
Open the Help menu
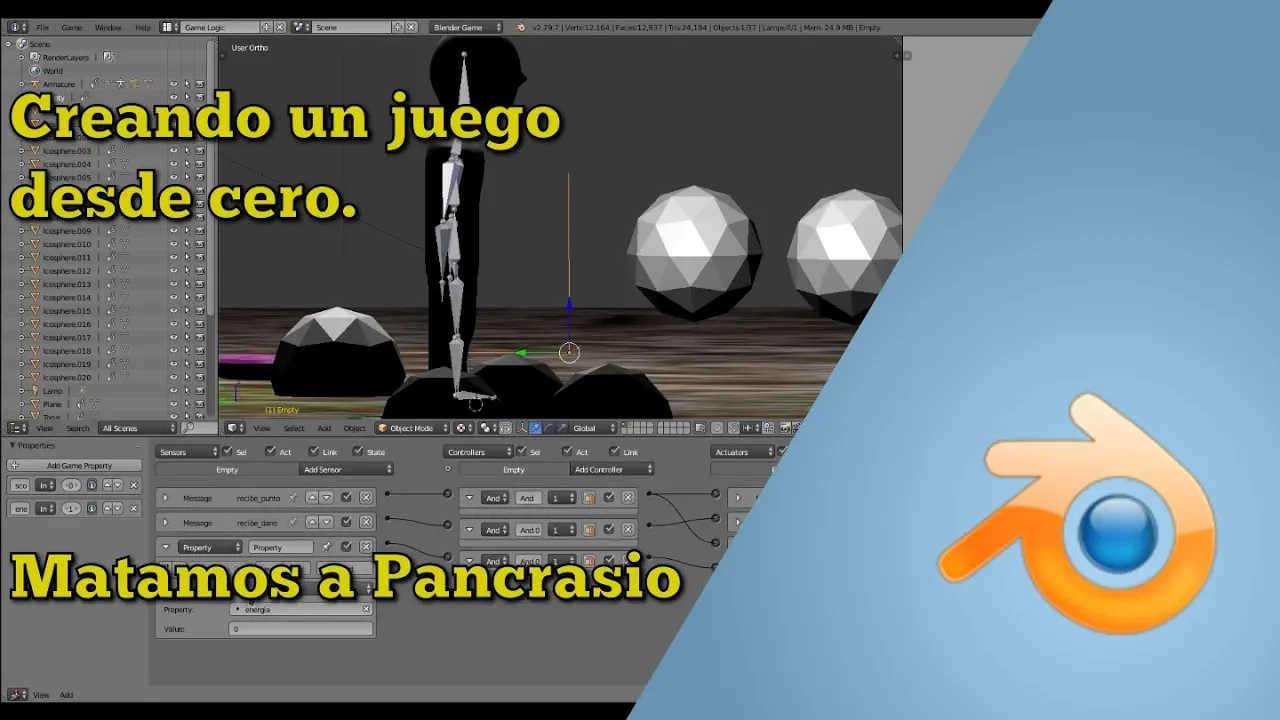click(x=143, y=27)
